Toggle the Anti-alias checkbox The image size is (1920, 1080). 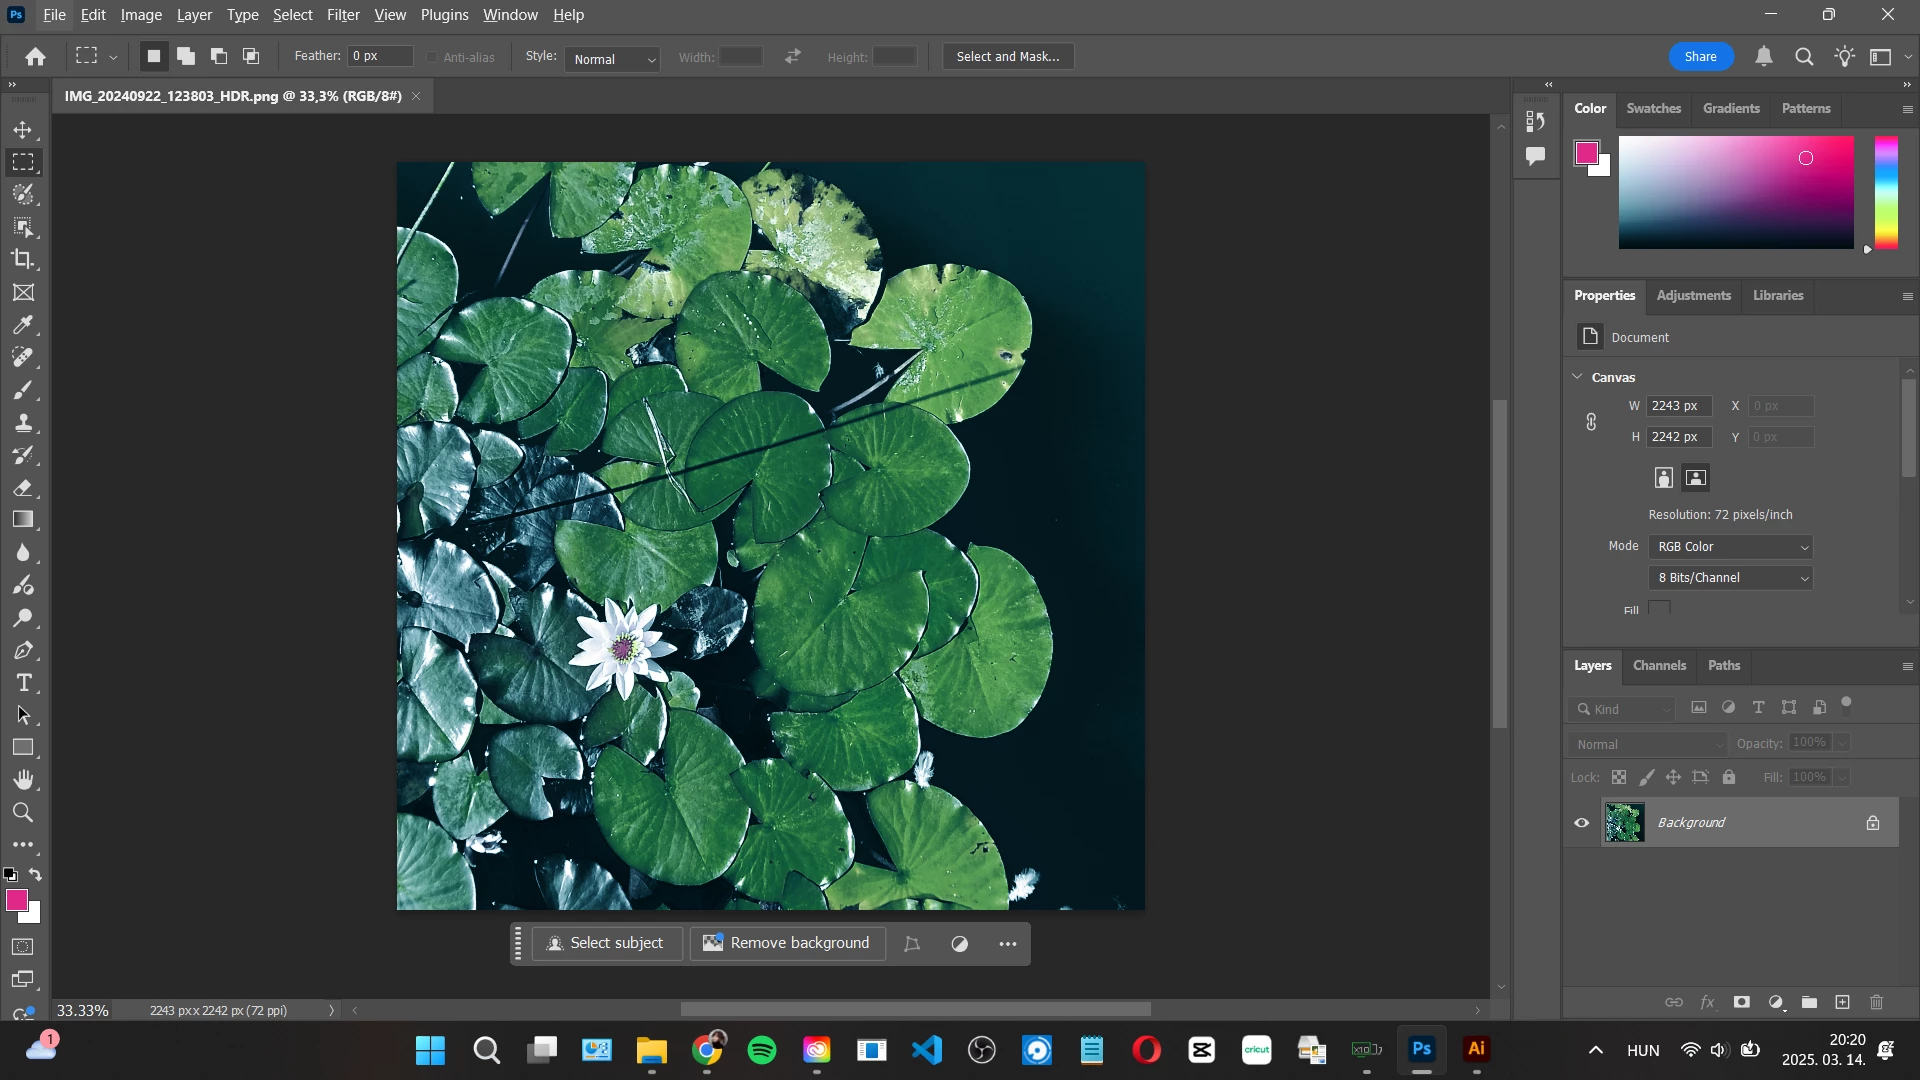pyautogui.click(x=432, y=57)
